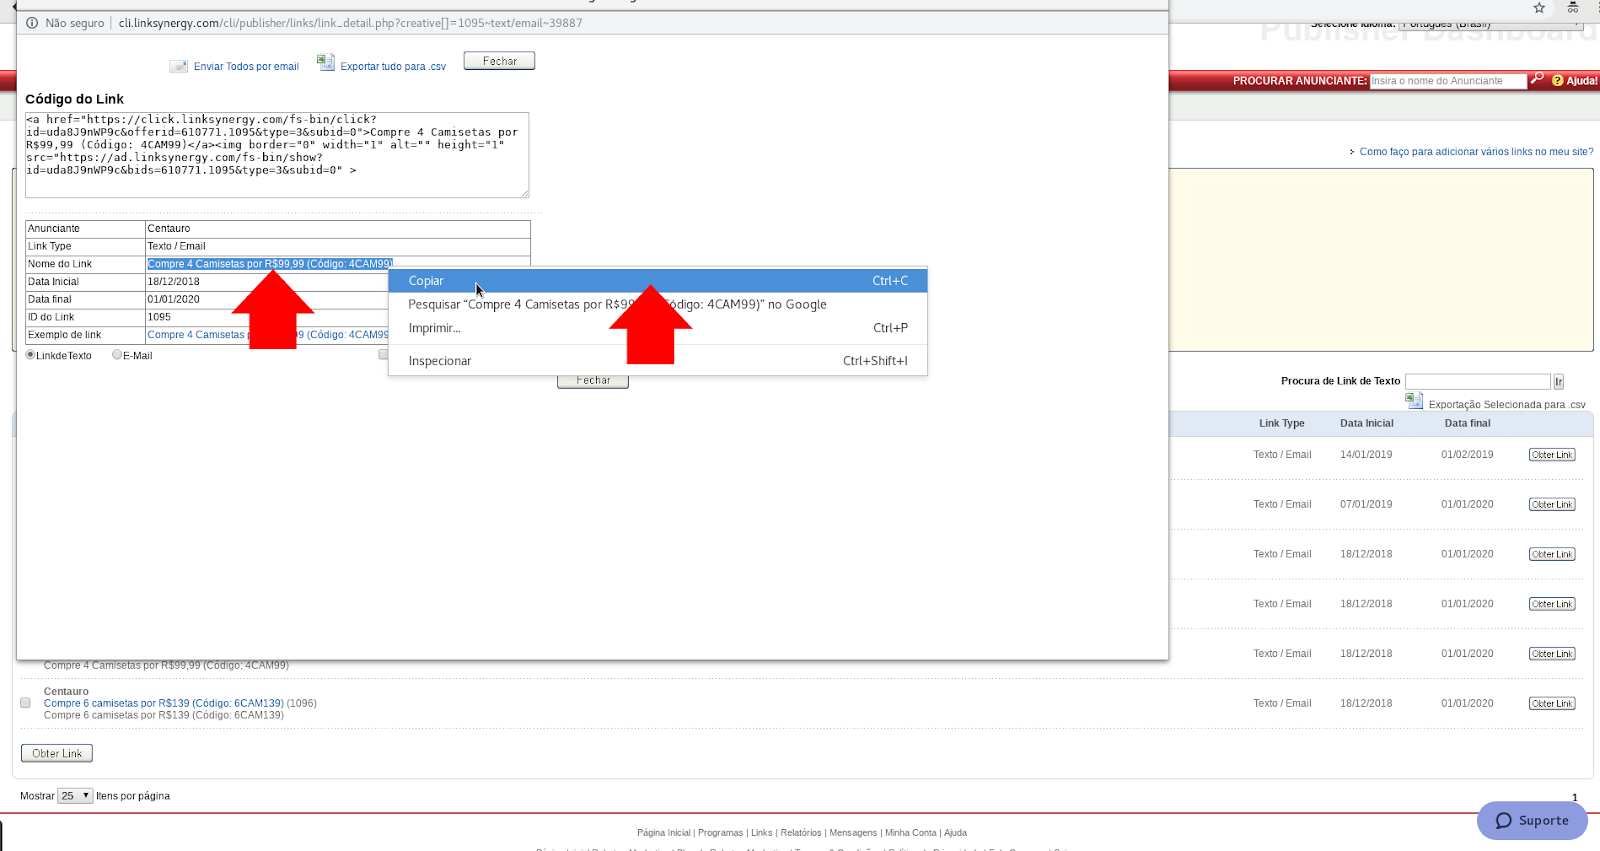This screenshot has height=851, width=1600.
Task: Click the Data Inicial value 18/12/2018 in the popup
Action: click(x=174, y=282)
